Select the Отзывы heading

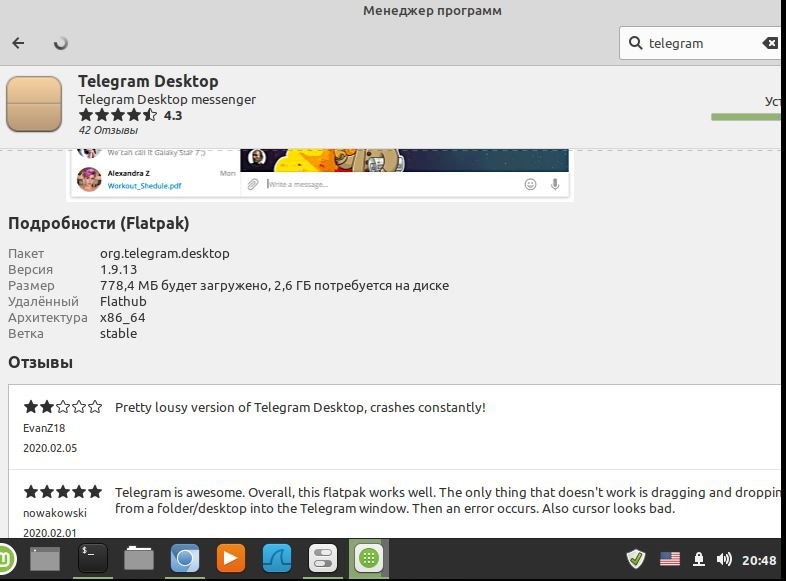pos(40,362)
